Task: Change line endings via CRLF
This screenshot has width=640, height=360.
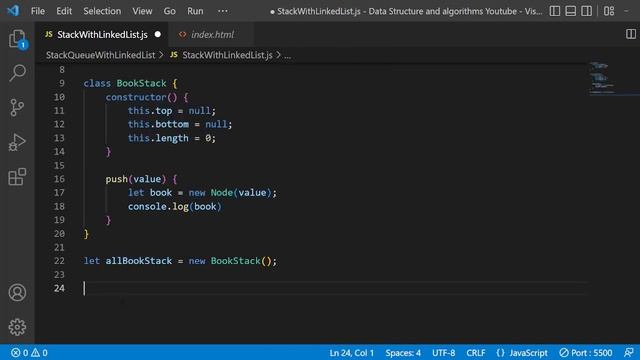Action: 476,353
